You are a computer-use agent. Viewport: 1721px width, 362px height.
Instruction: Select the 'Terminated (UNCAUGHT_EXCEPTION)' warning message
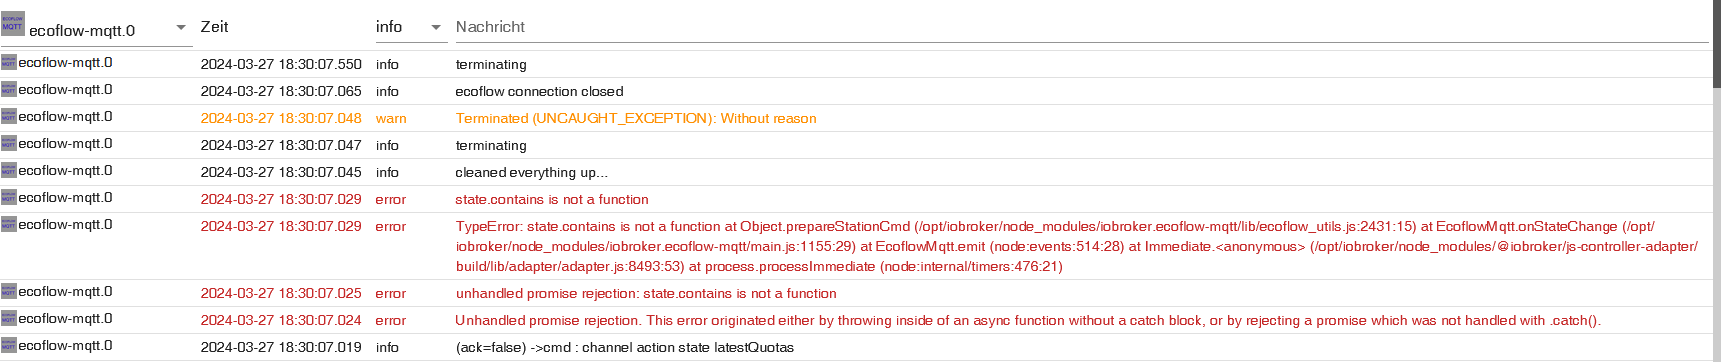coord(636,118)
